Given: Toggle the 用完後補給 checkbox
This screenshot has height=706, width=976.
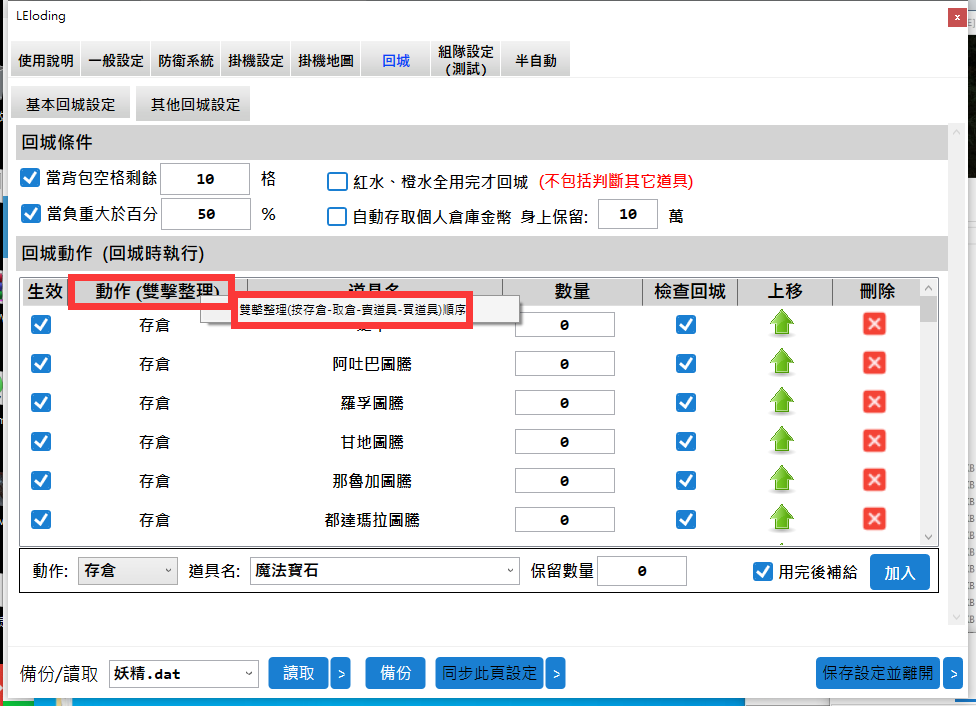Looking at the screenshot, I should point(762,572).
